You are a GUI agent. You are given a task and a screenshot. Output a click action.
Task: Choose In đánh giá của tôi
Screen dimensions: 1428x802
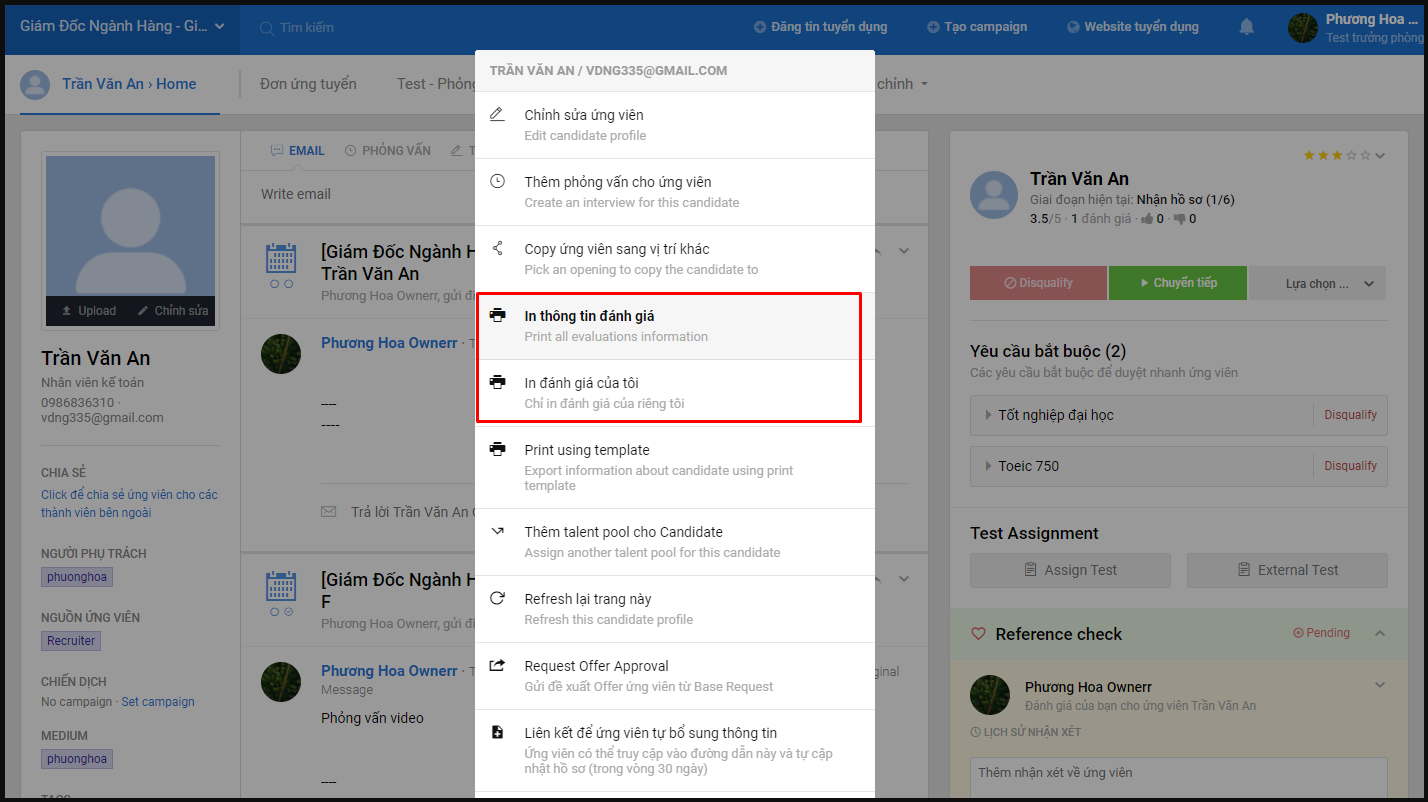675,393
